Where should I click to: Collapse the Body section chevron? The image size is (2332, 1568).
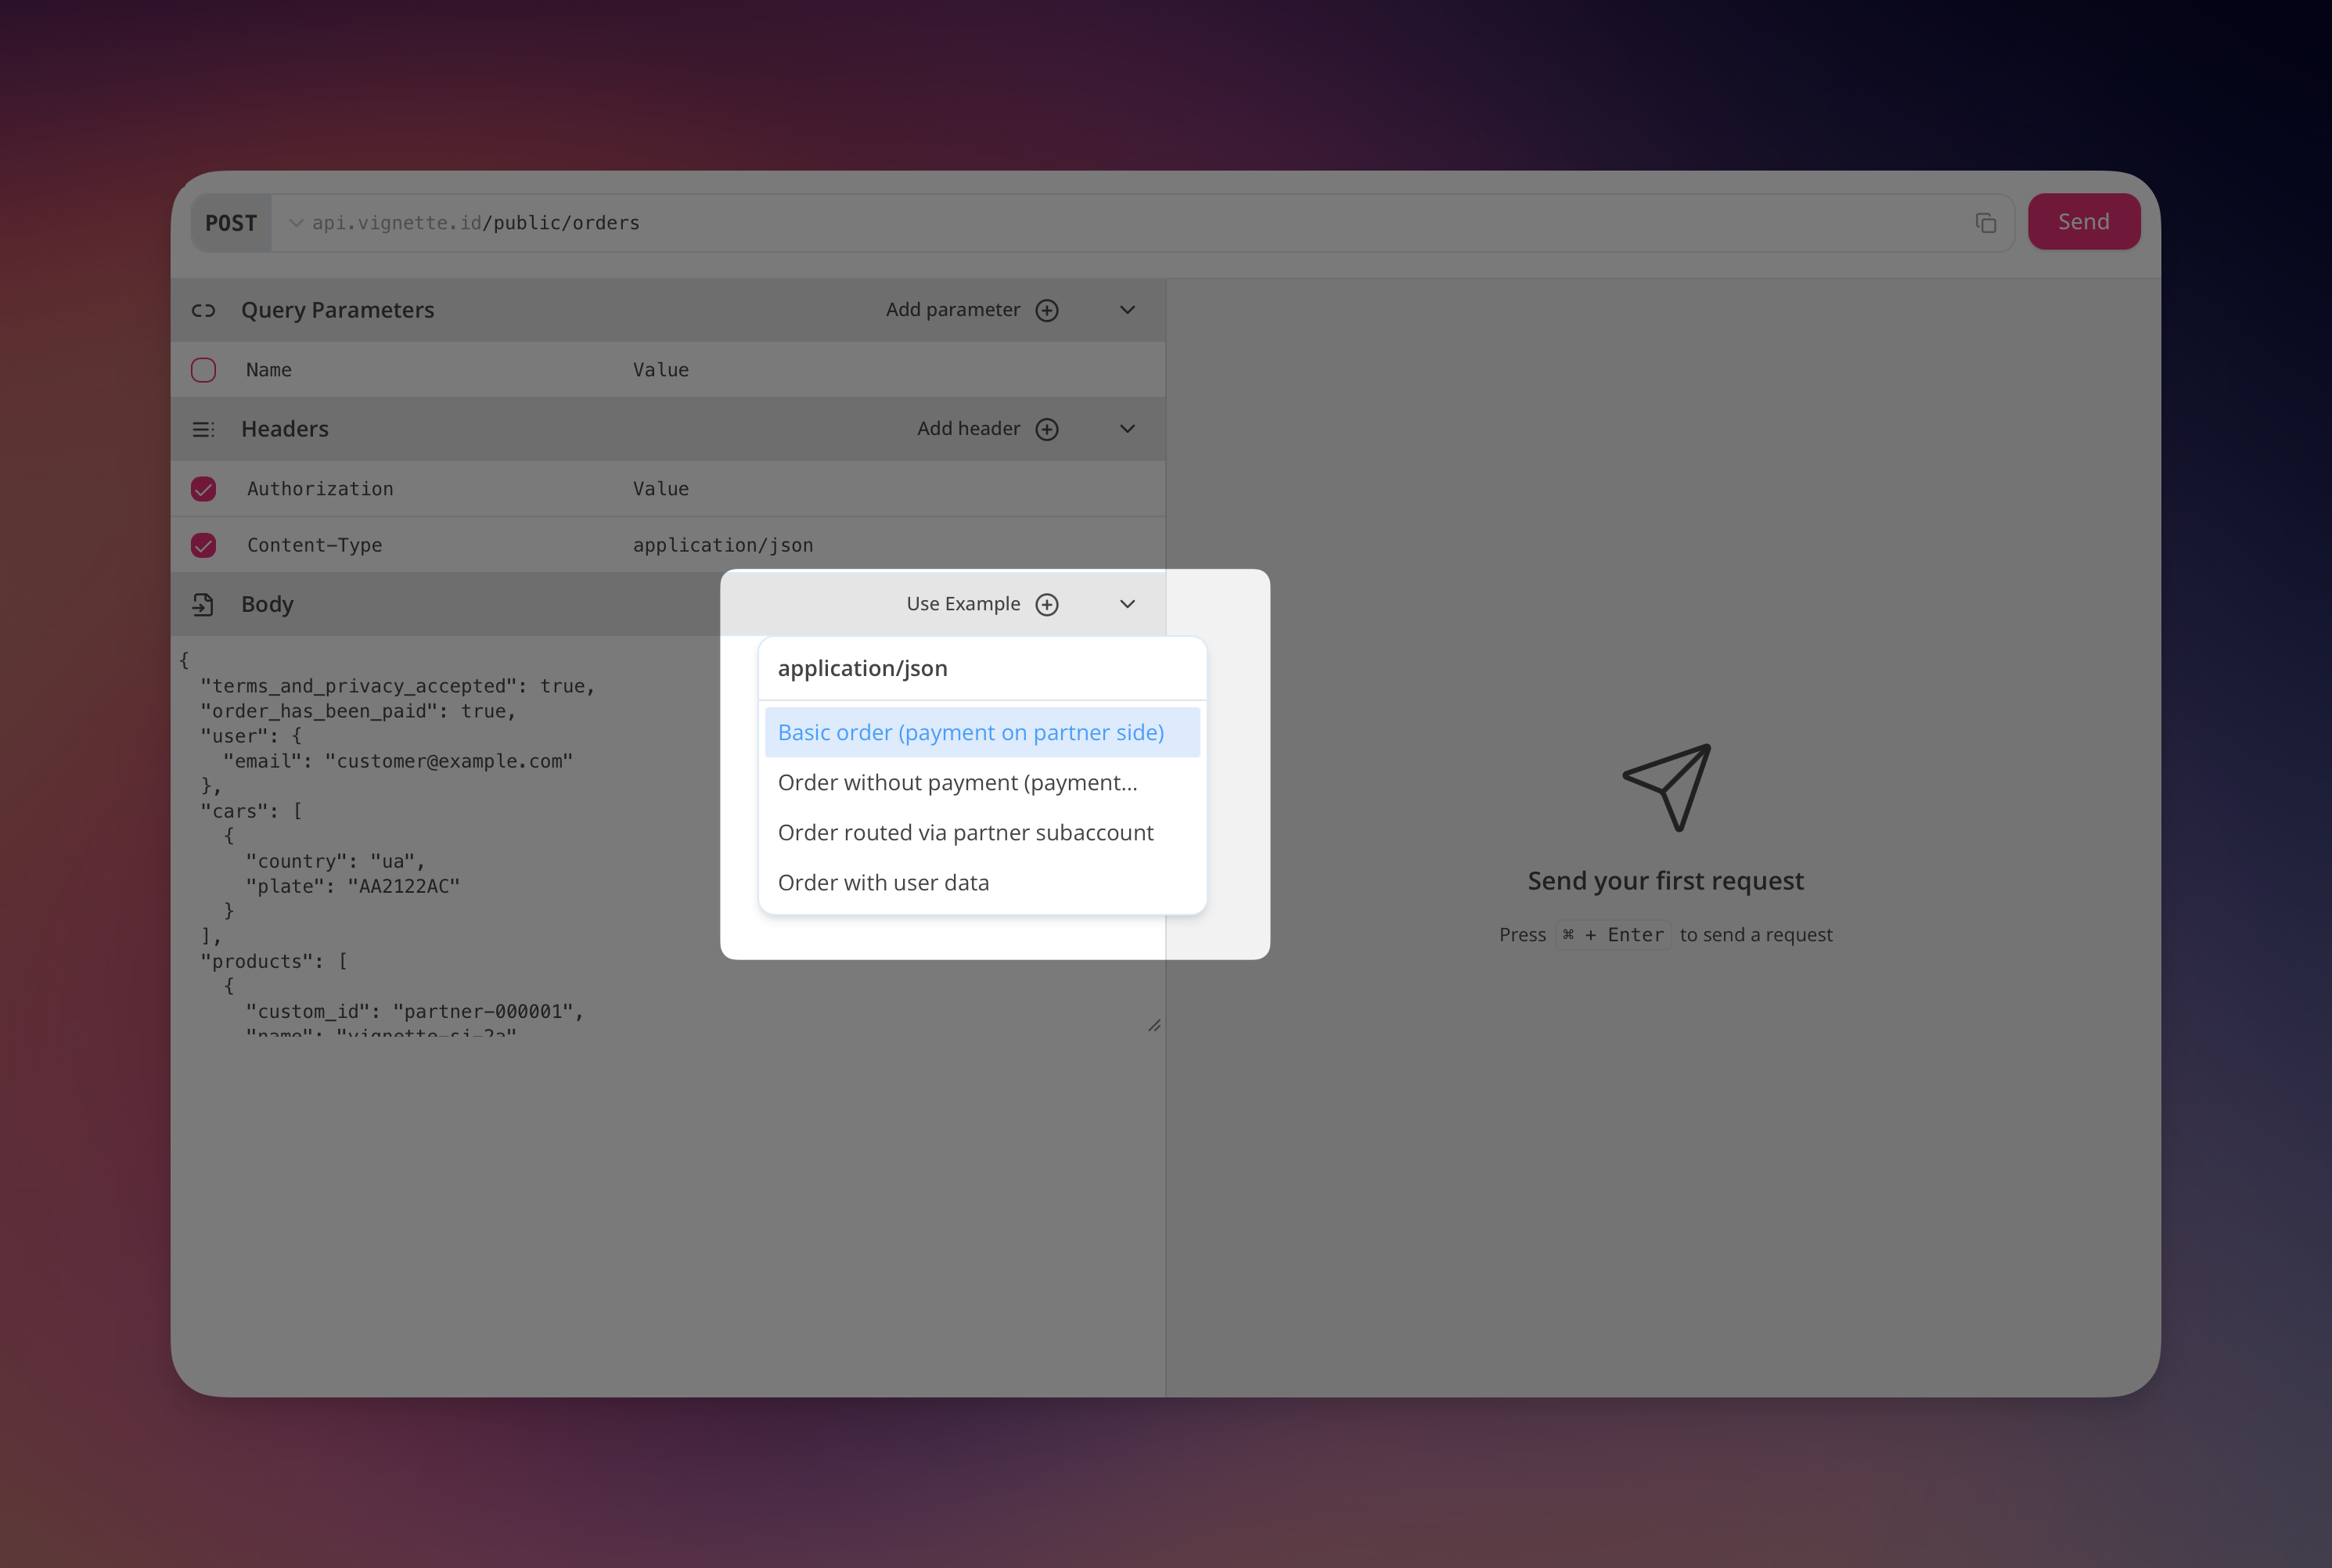[x=1127, y=604]
